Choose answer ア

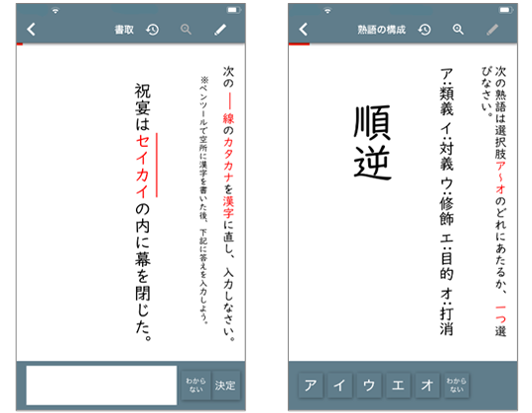(x=311, y=385)
